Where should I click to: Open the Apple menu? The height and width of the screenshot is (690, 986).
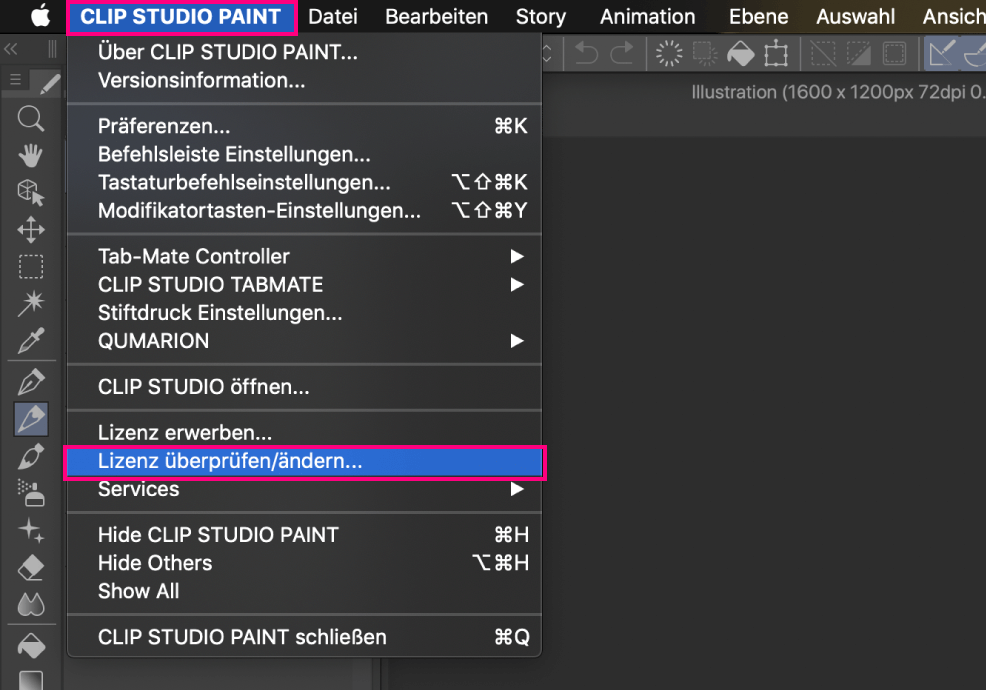pos(40,17)
